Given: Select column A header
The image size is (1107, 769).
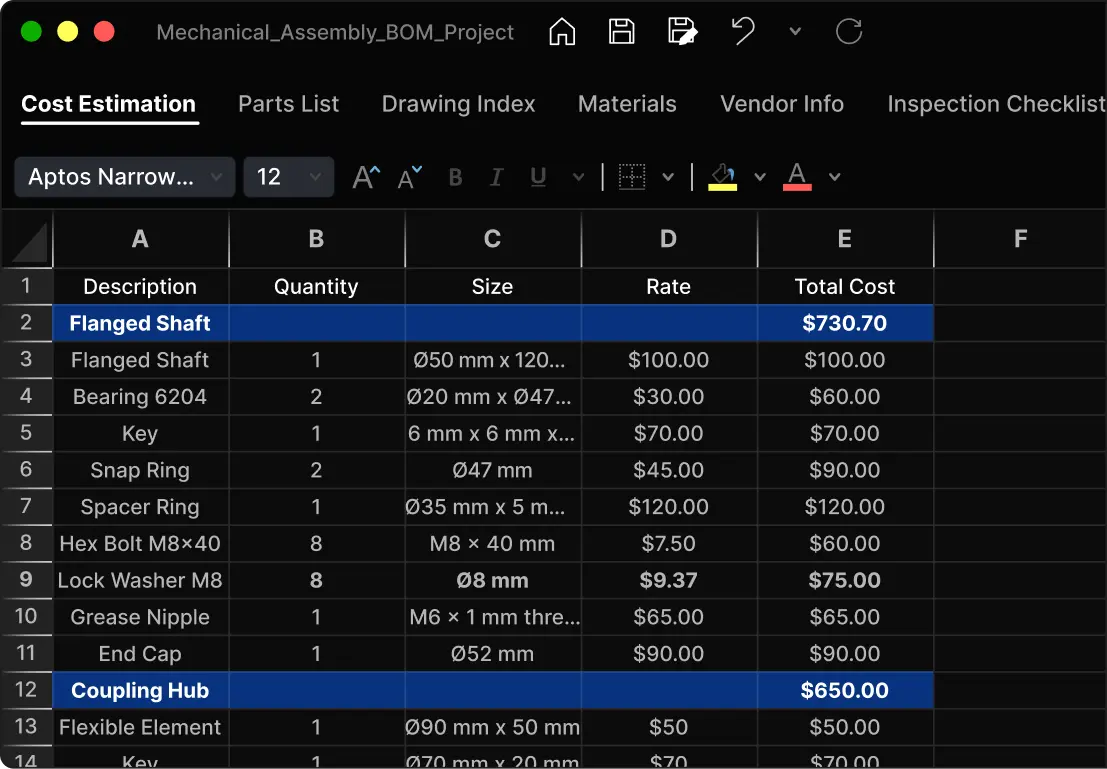Looking at the screenshot, I should click(x=140, y=239).
